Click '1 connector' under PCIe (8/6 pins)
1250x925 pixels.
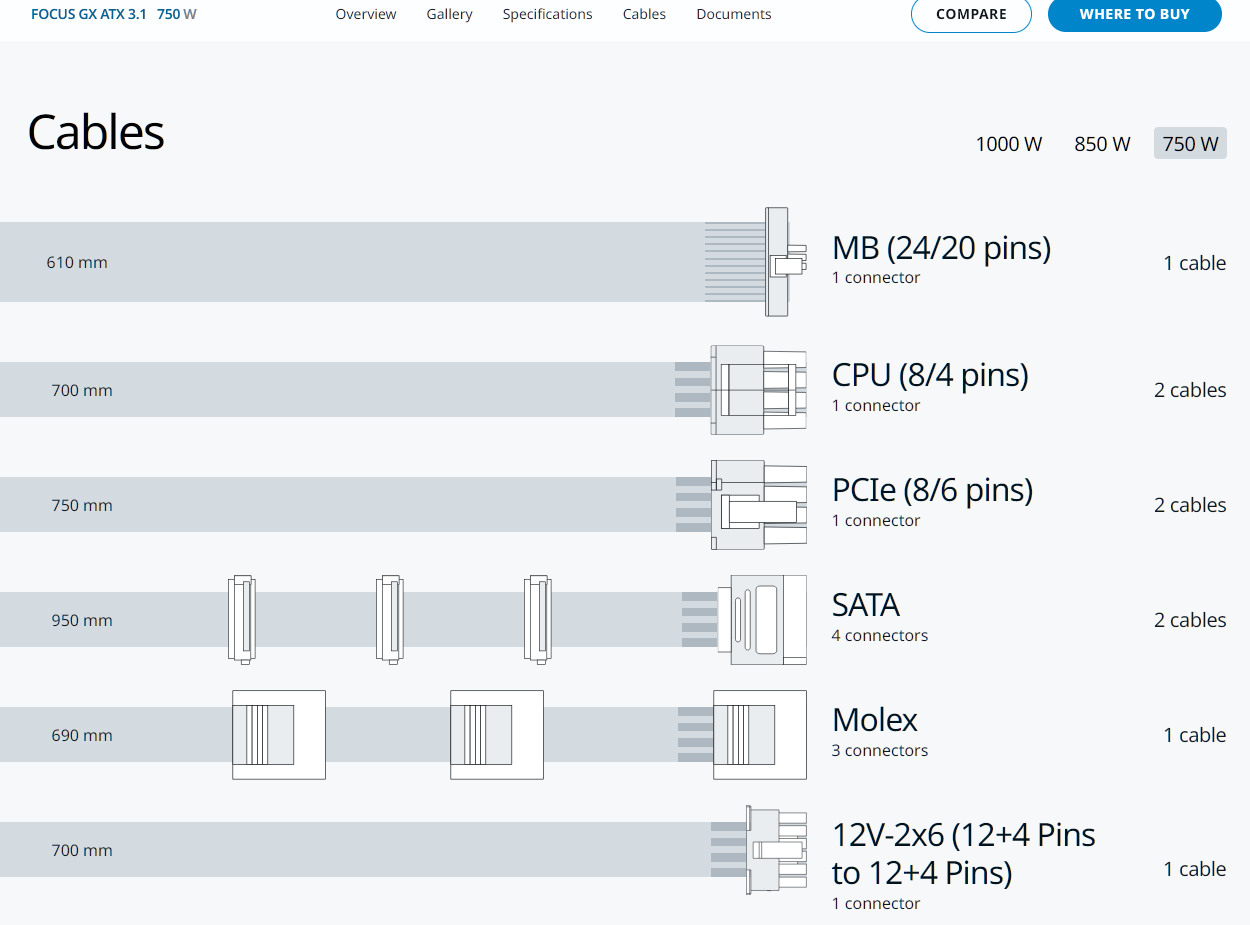(x=876, y=520)
